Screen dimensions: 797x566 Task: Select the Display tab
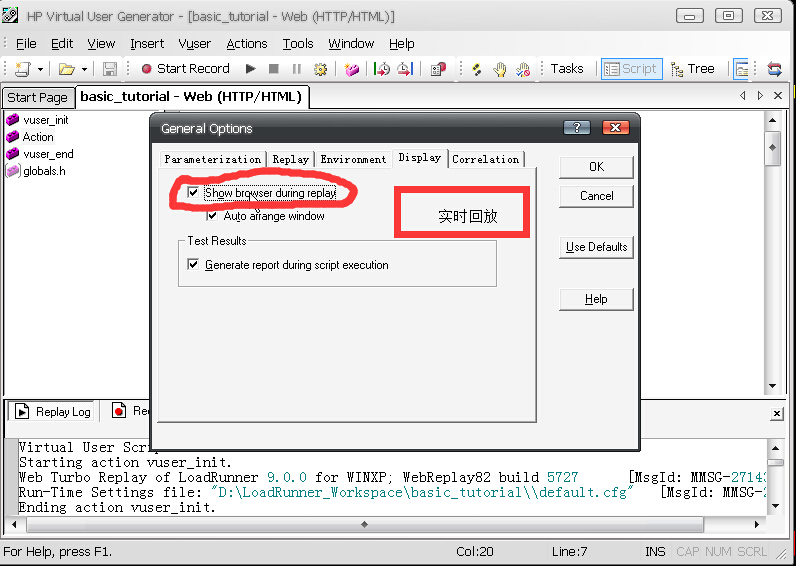419,158
